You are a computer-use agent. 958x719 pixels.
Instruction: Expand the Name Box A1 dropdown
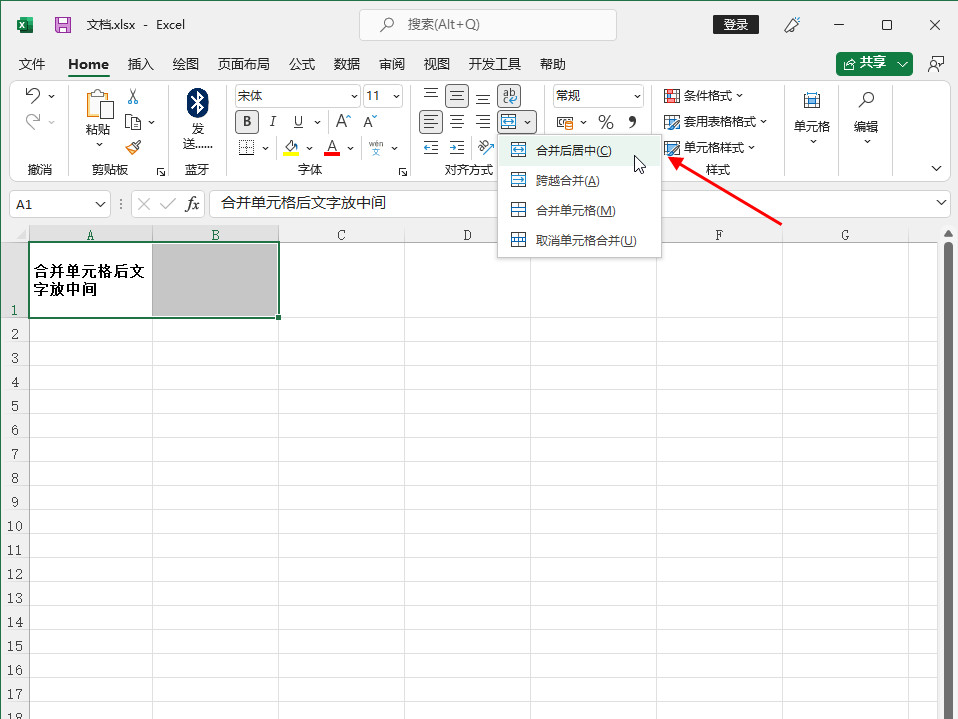pyautogui.click(x=100, y=204)
